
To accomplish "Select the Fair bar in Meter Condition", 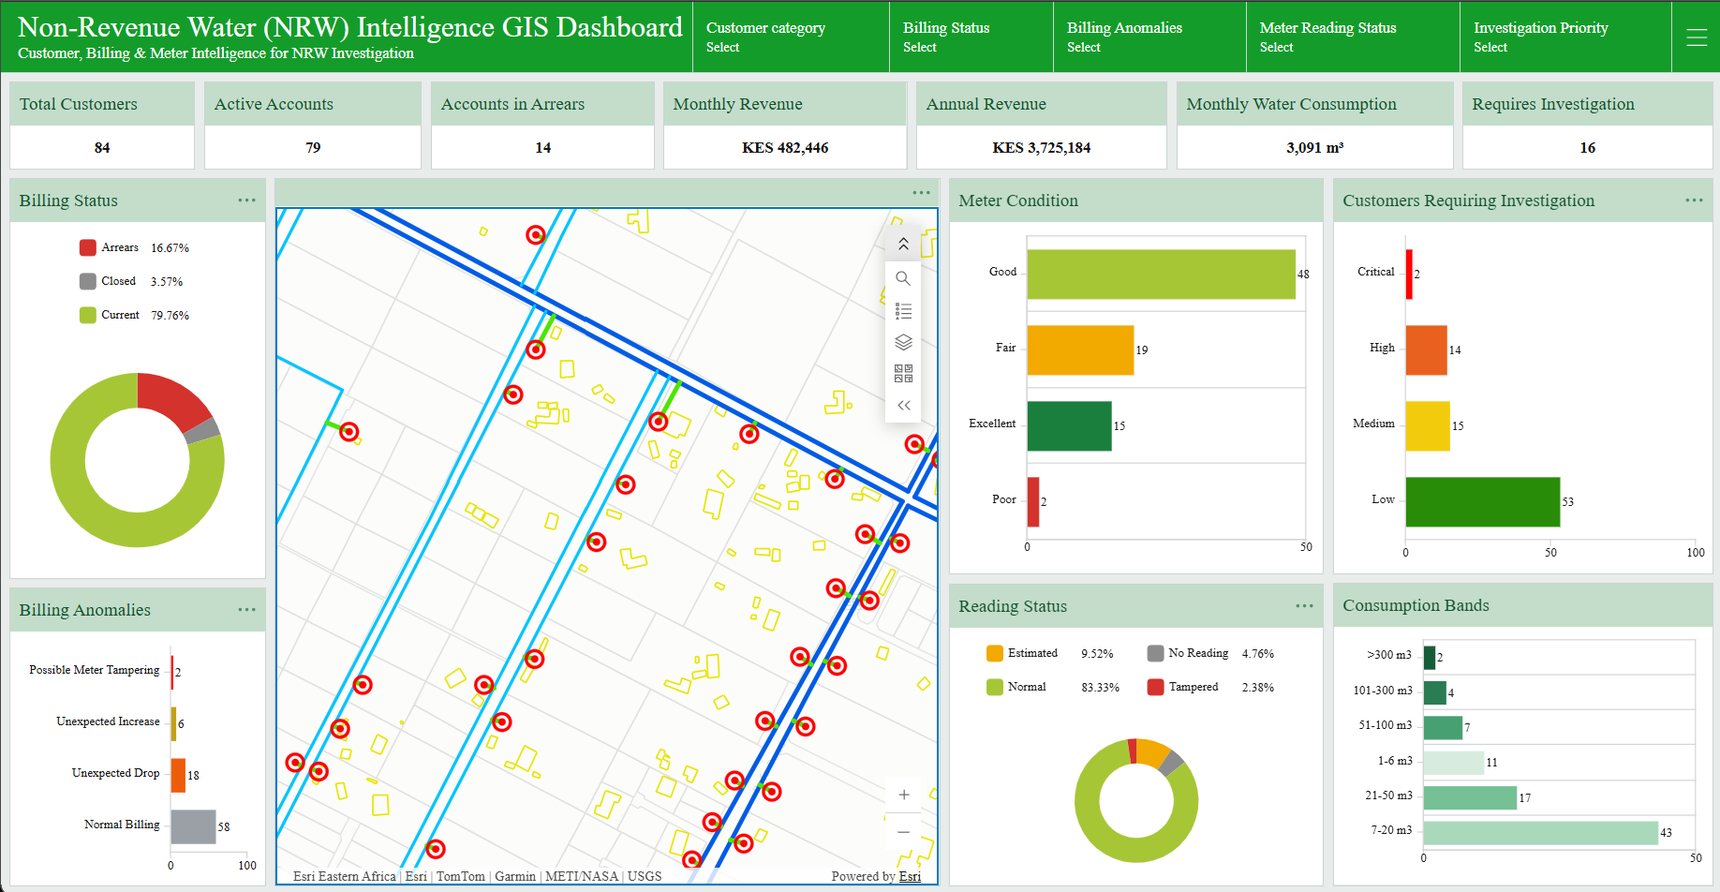I will pyautogui.click(x=1080, y=350).
